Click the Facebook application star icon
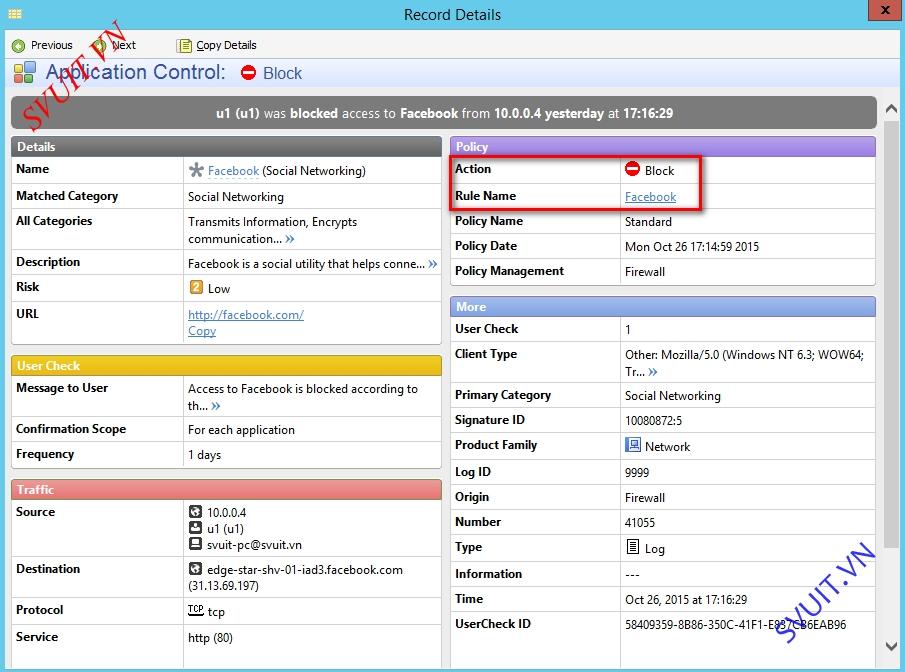905x672 pixels. [x=196, y=170]
